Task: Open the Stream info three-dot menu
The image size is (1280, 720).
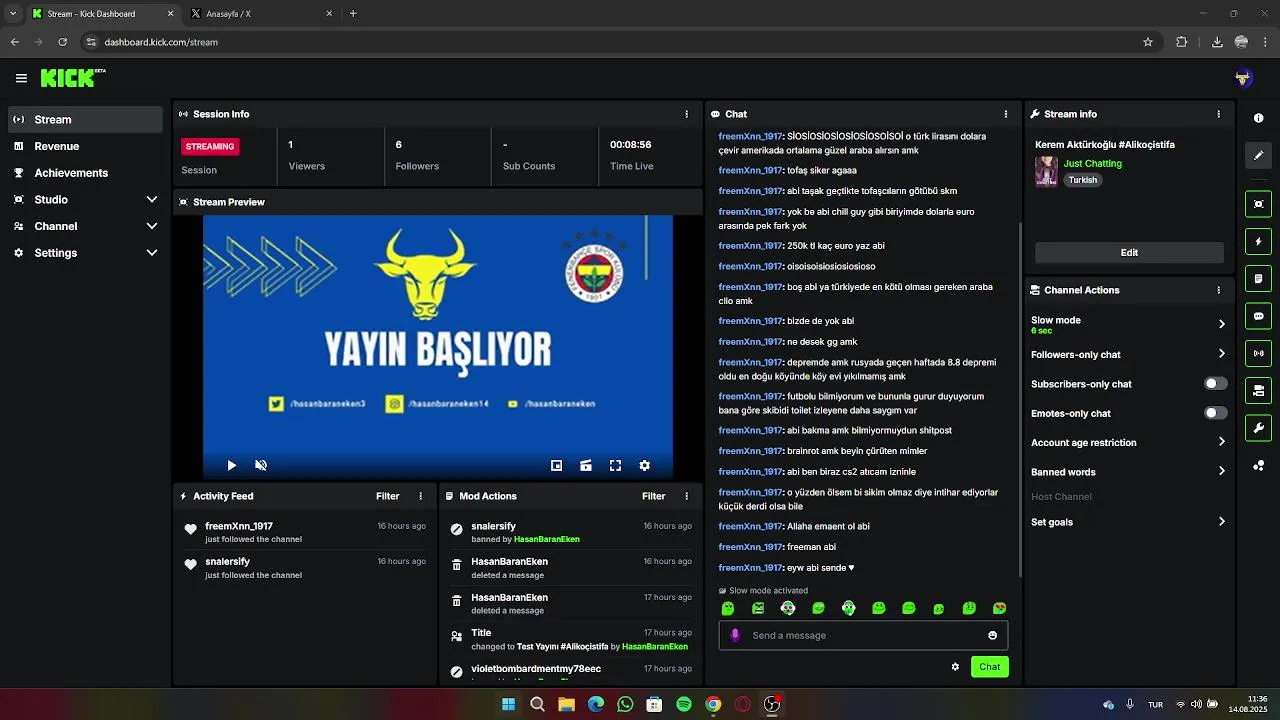Action: [x=1218, y=114]
